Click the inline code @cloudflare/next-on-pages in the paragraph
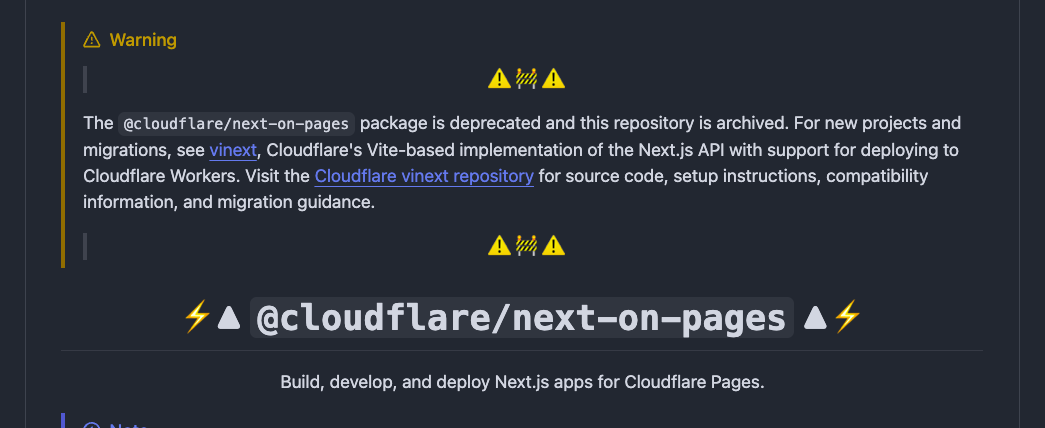Viewport: 1045px width, 428px height. (237, 124)
